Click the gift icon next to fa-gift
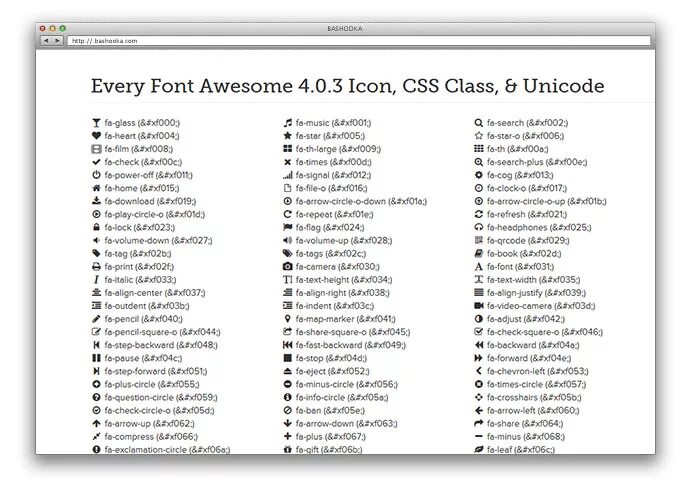The height and width of the screenshot is (486, 690). pyautogui.click(x=287, y=449)
